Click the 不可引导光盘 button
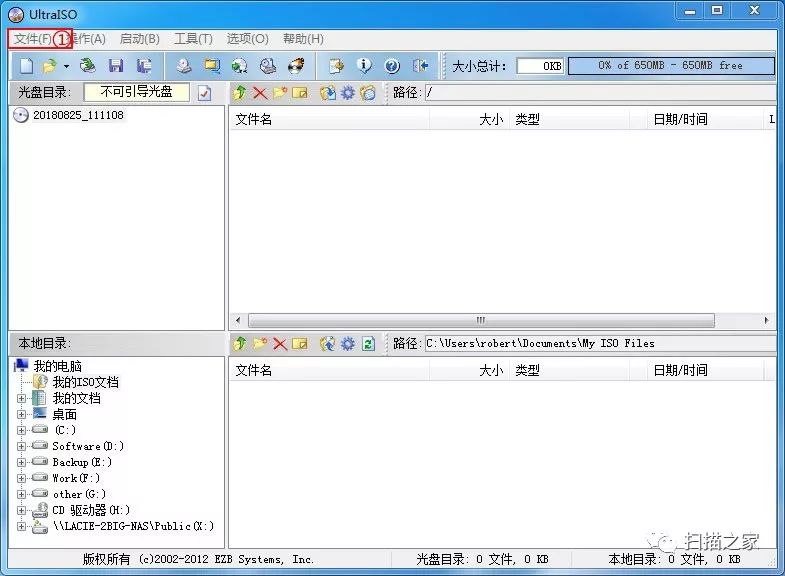Viewport: 785px width, 576px height. coord(136,92)
